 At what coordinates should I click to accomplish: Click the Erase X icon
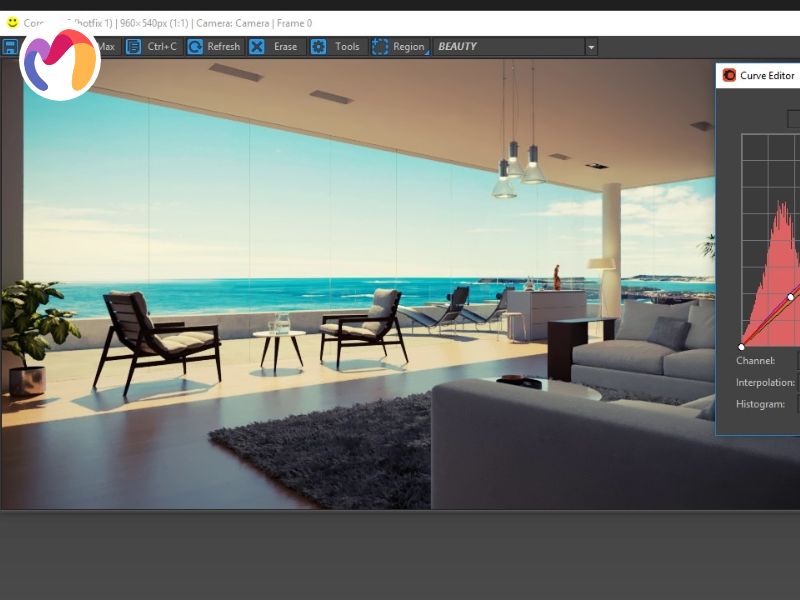click(x=257, y=47)
